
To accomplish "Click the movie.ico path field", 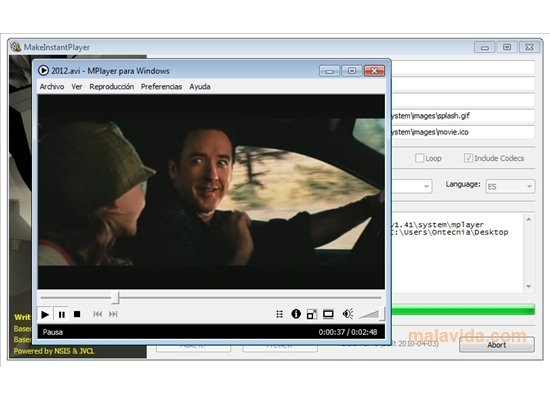I will (463, 132).
